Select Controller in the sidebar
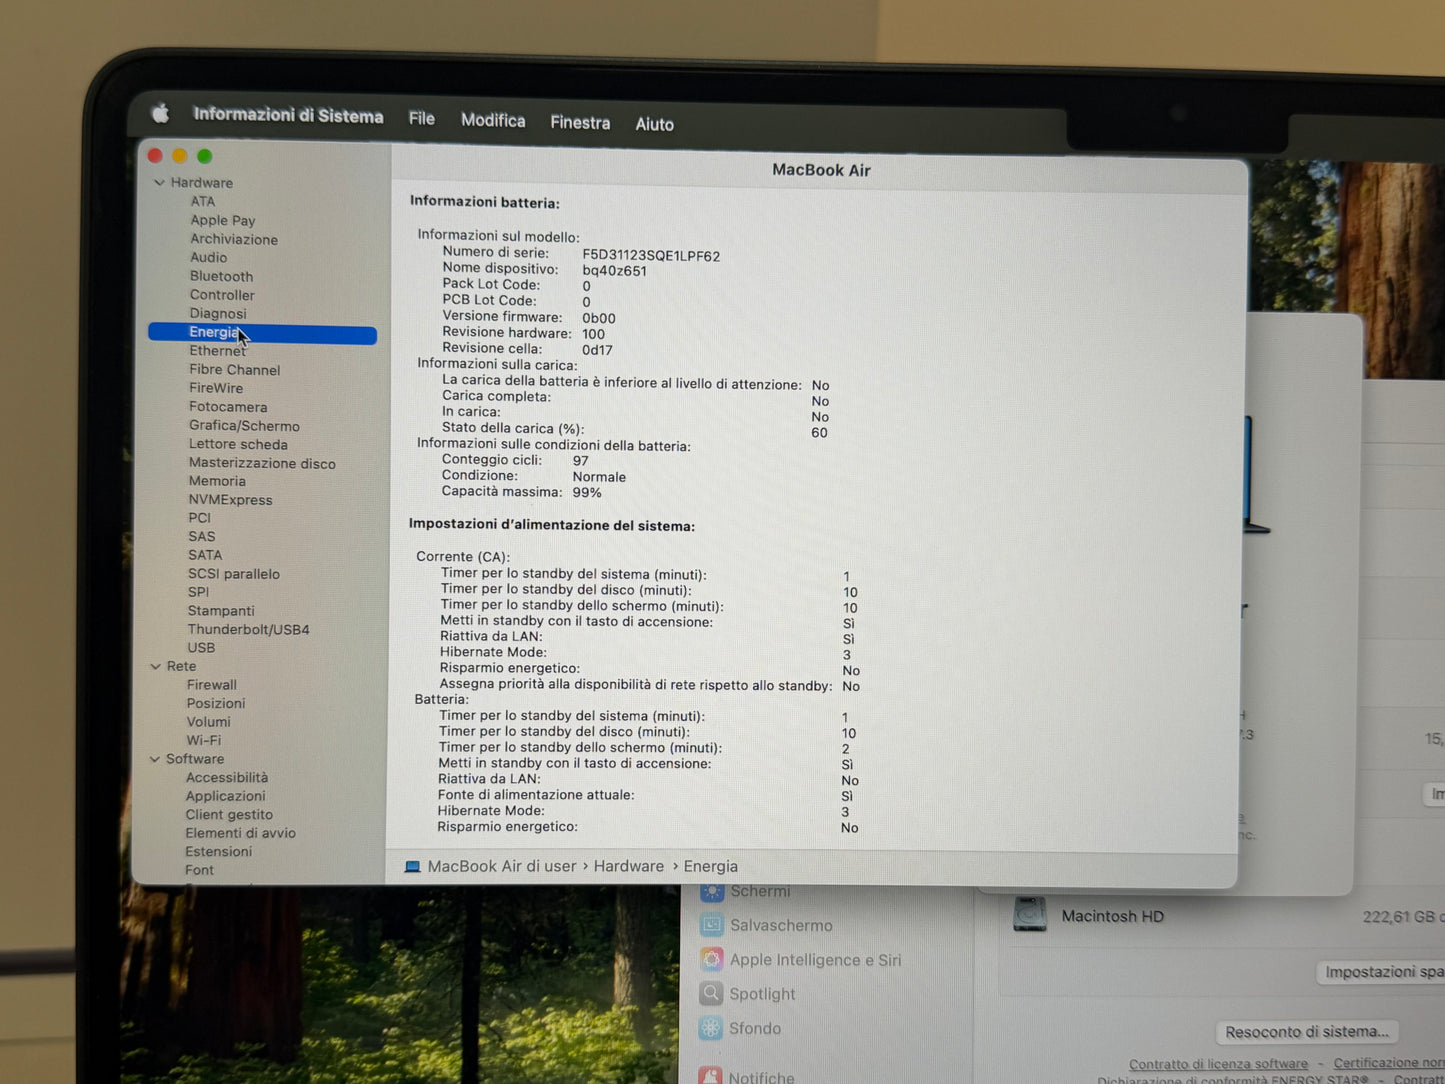The height and width of the screenshot is (1084, 1445). (222, 295)
